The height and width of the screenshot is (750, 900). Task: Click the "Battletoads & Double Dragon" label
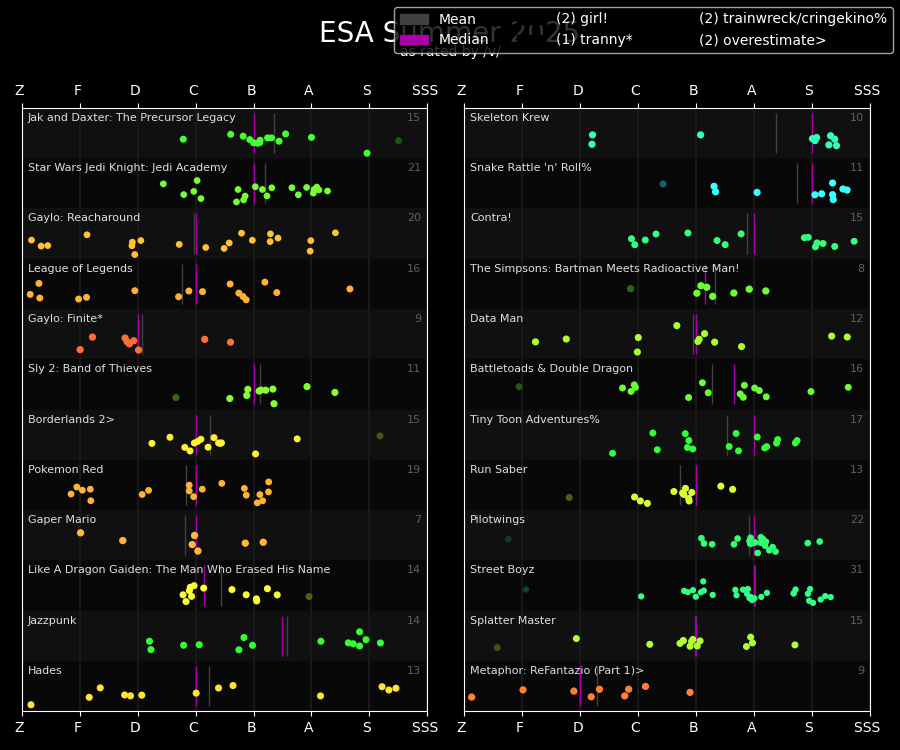(552, 368)
